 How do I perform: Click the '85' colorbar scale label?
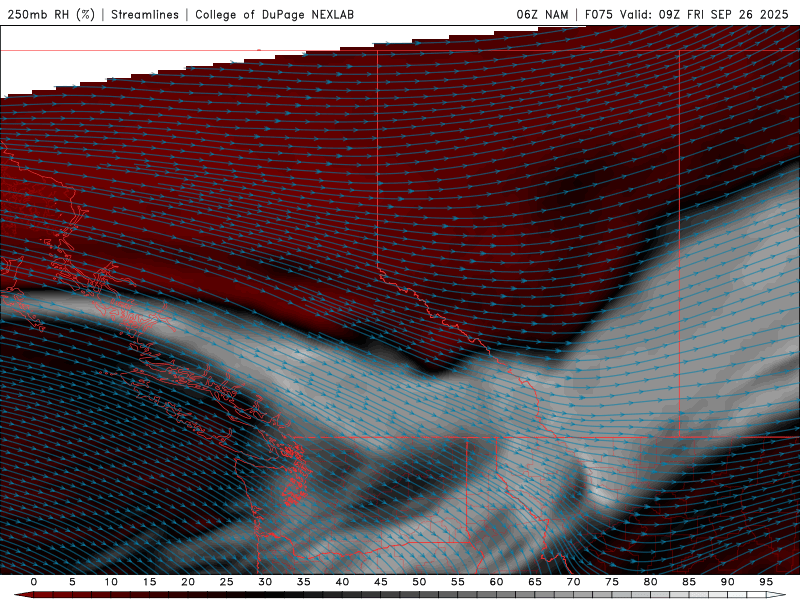tap(689, 582)
